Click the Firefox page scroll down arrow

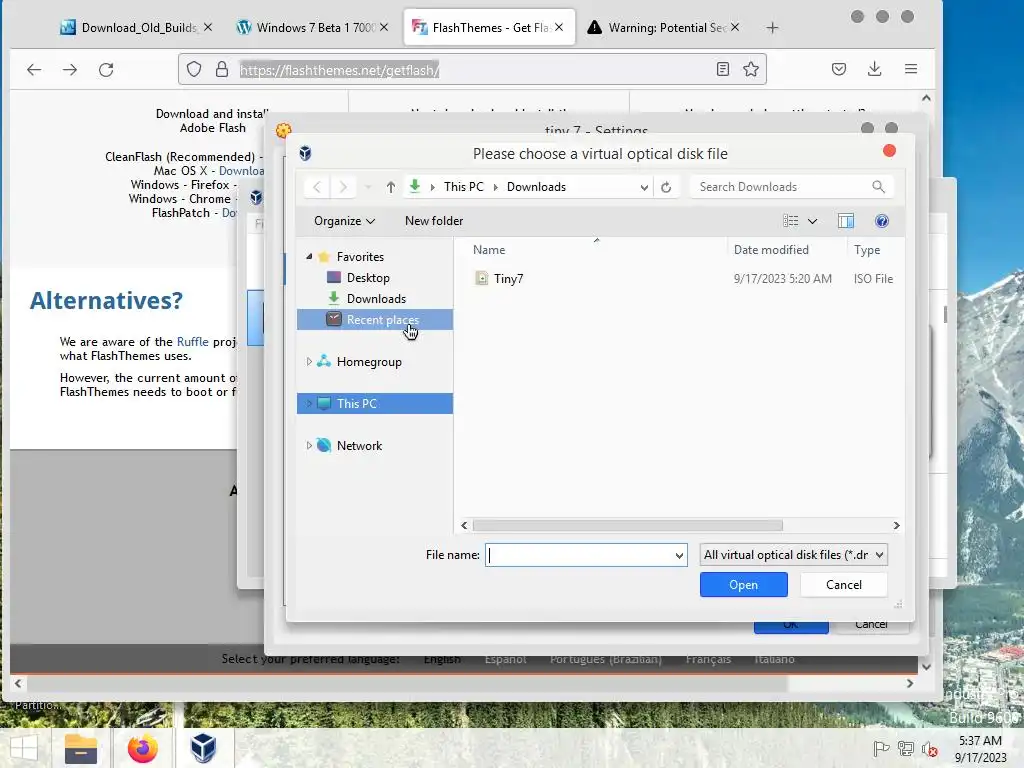coord(926,667)
